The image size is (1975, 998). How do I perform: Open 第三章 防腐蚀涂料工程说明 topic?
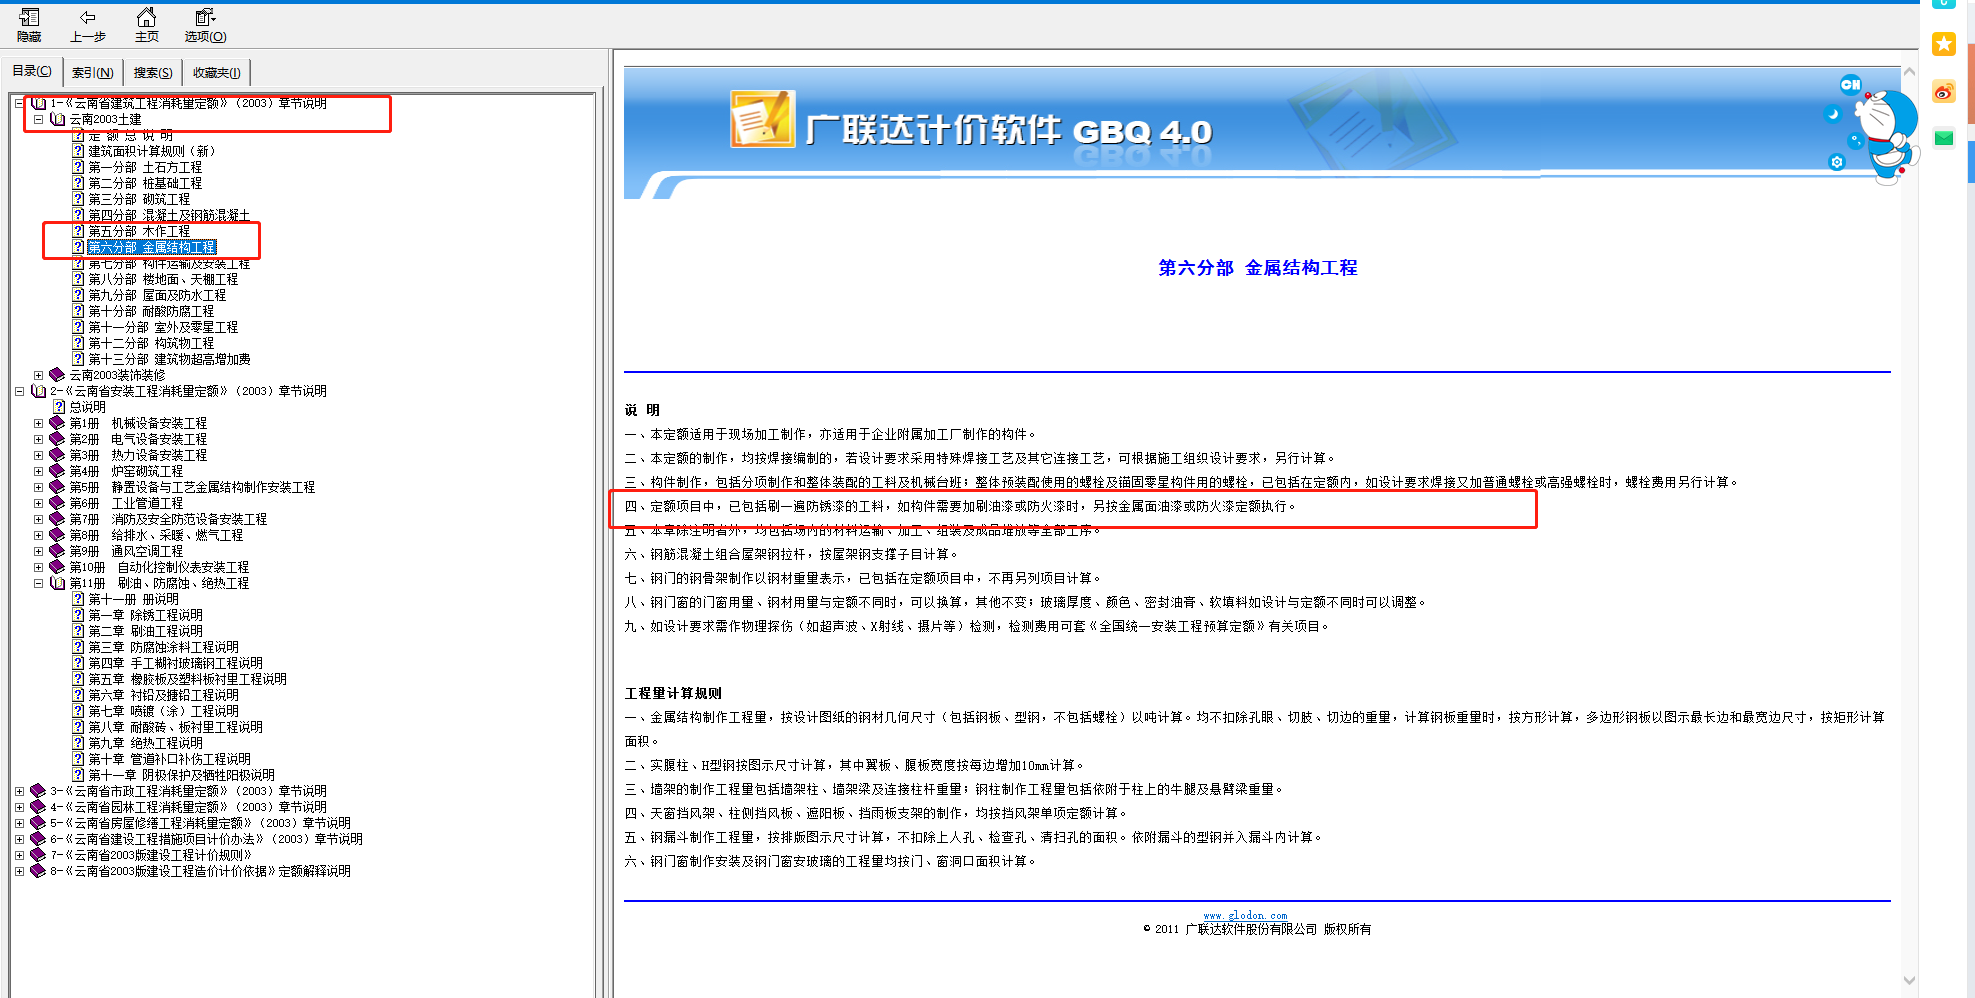pyautogui.click(x=163, y=647)
